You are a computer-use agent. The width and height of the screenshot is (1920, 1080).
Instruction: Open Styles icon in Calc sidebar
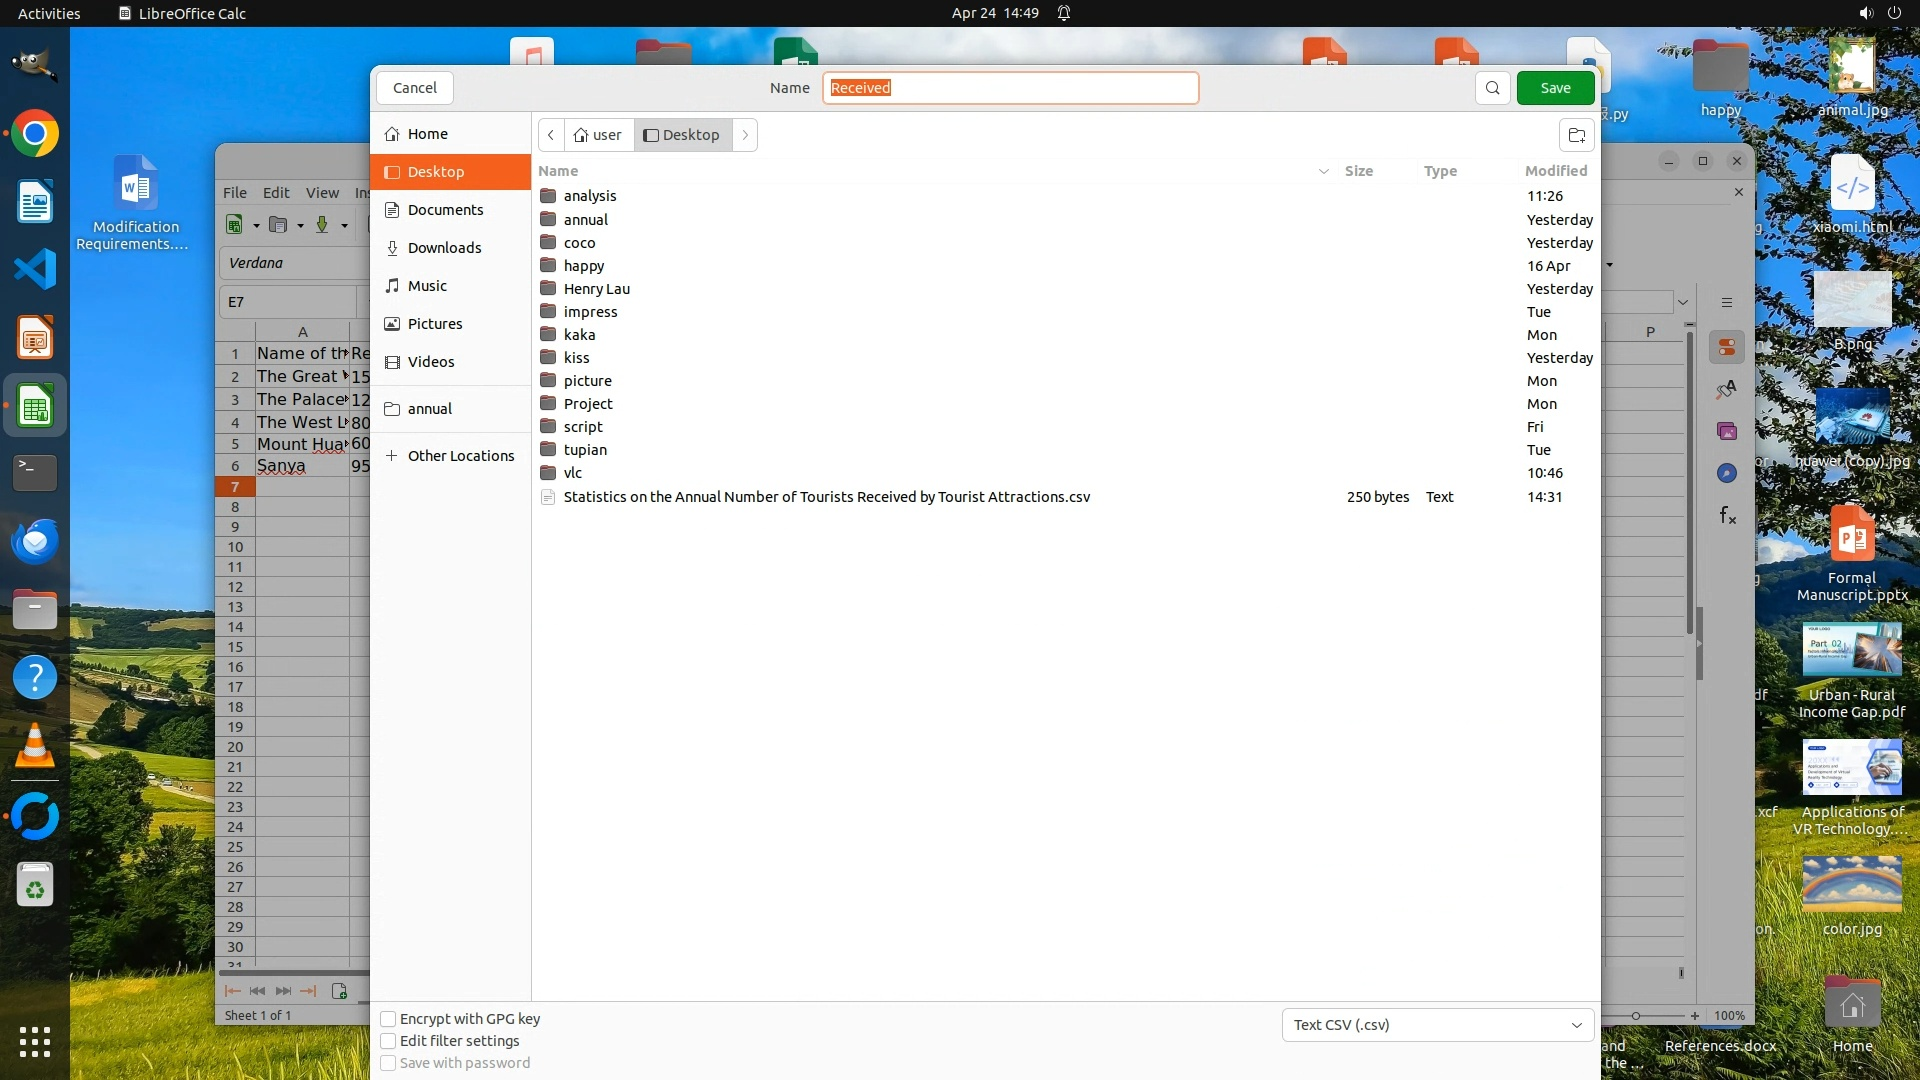coord(1727,389)
